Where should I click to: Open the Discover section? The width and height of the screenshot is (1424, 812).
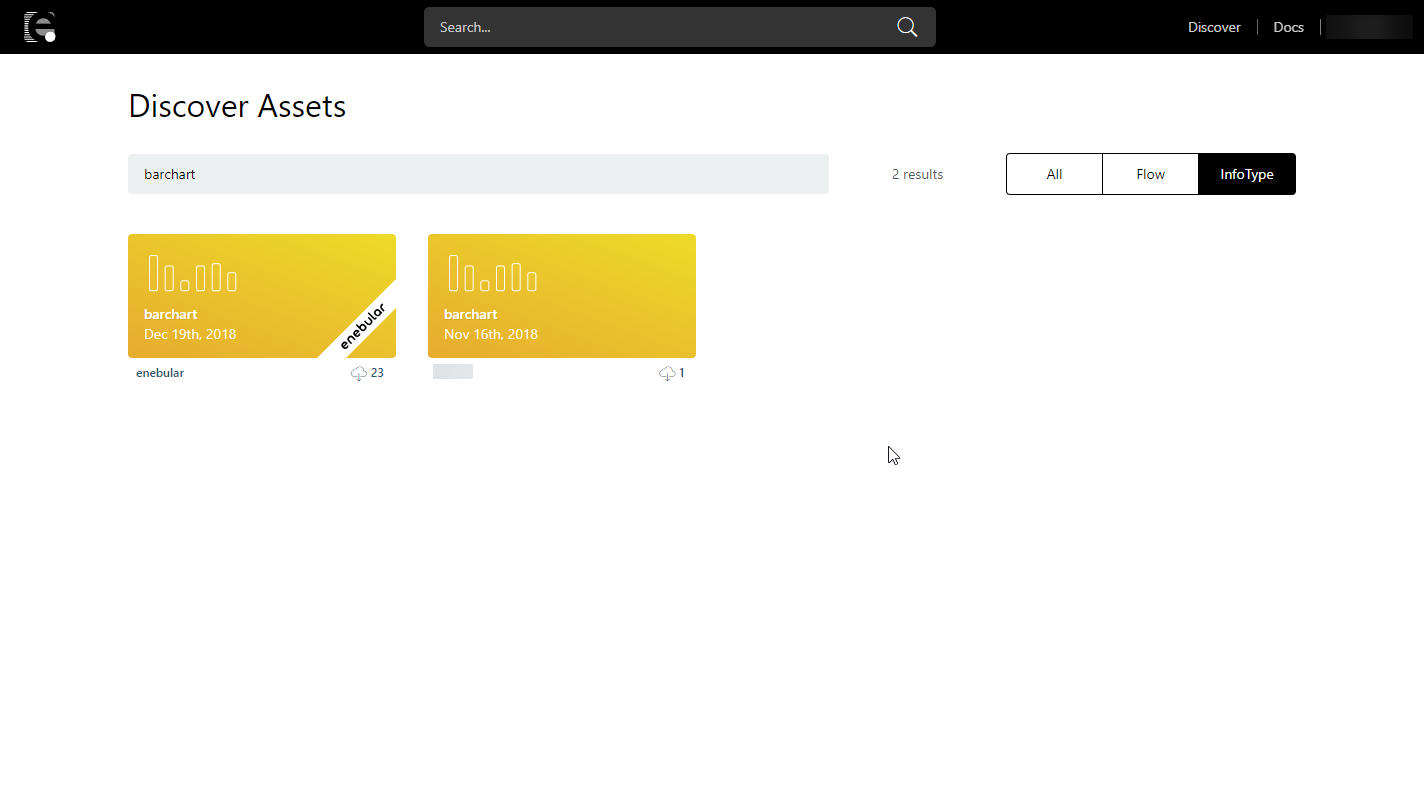click(1214, 27)
